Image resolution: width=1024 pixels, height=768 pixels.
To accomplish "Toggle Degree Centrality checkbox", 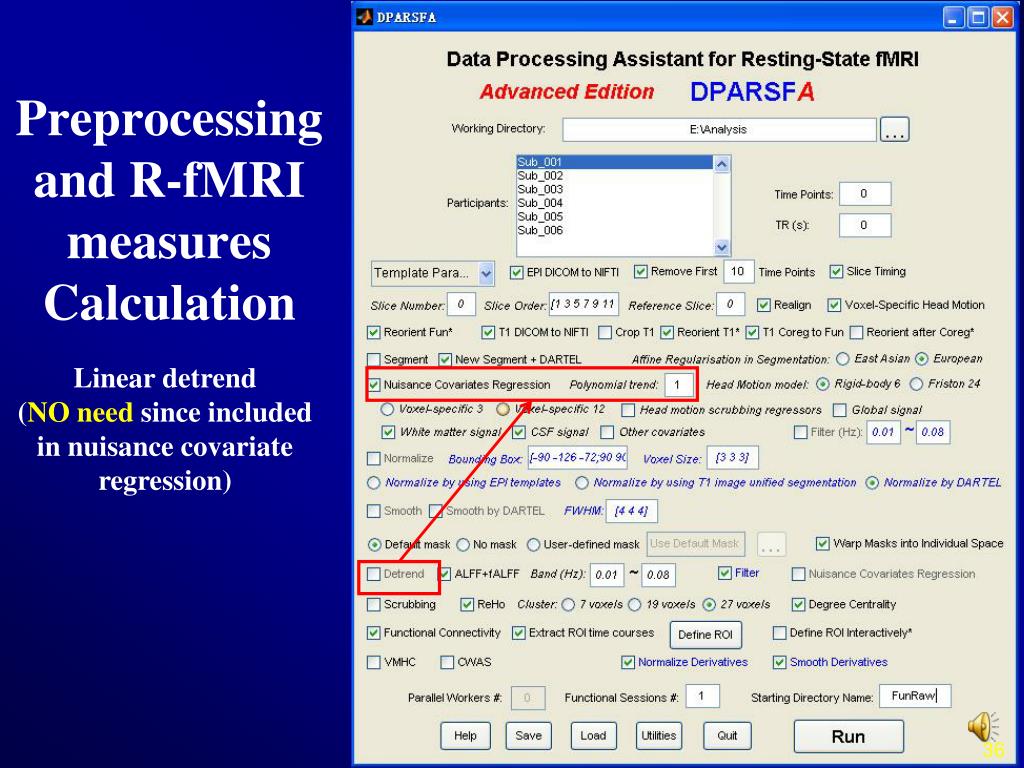I will point(798,605).
